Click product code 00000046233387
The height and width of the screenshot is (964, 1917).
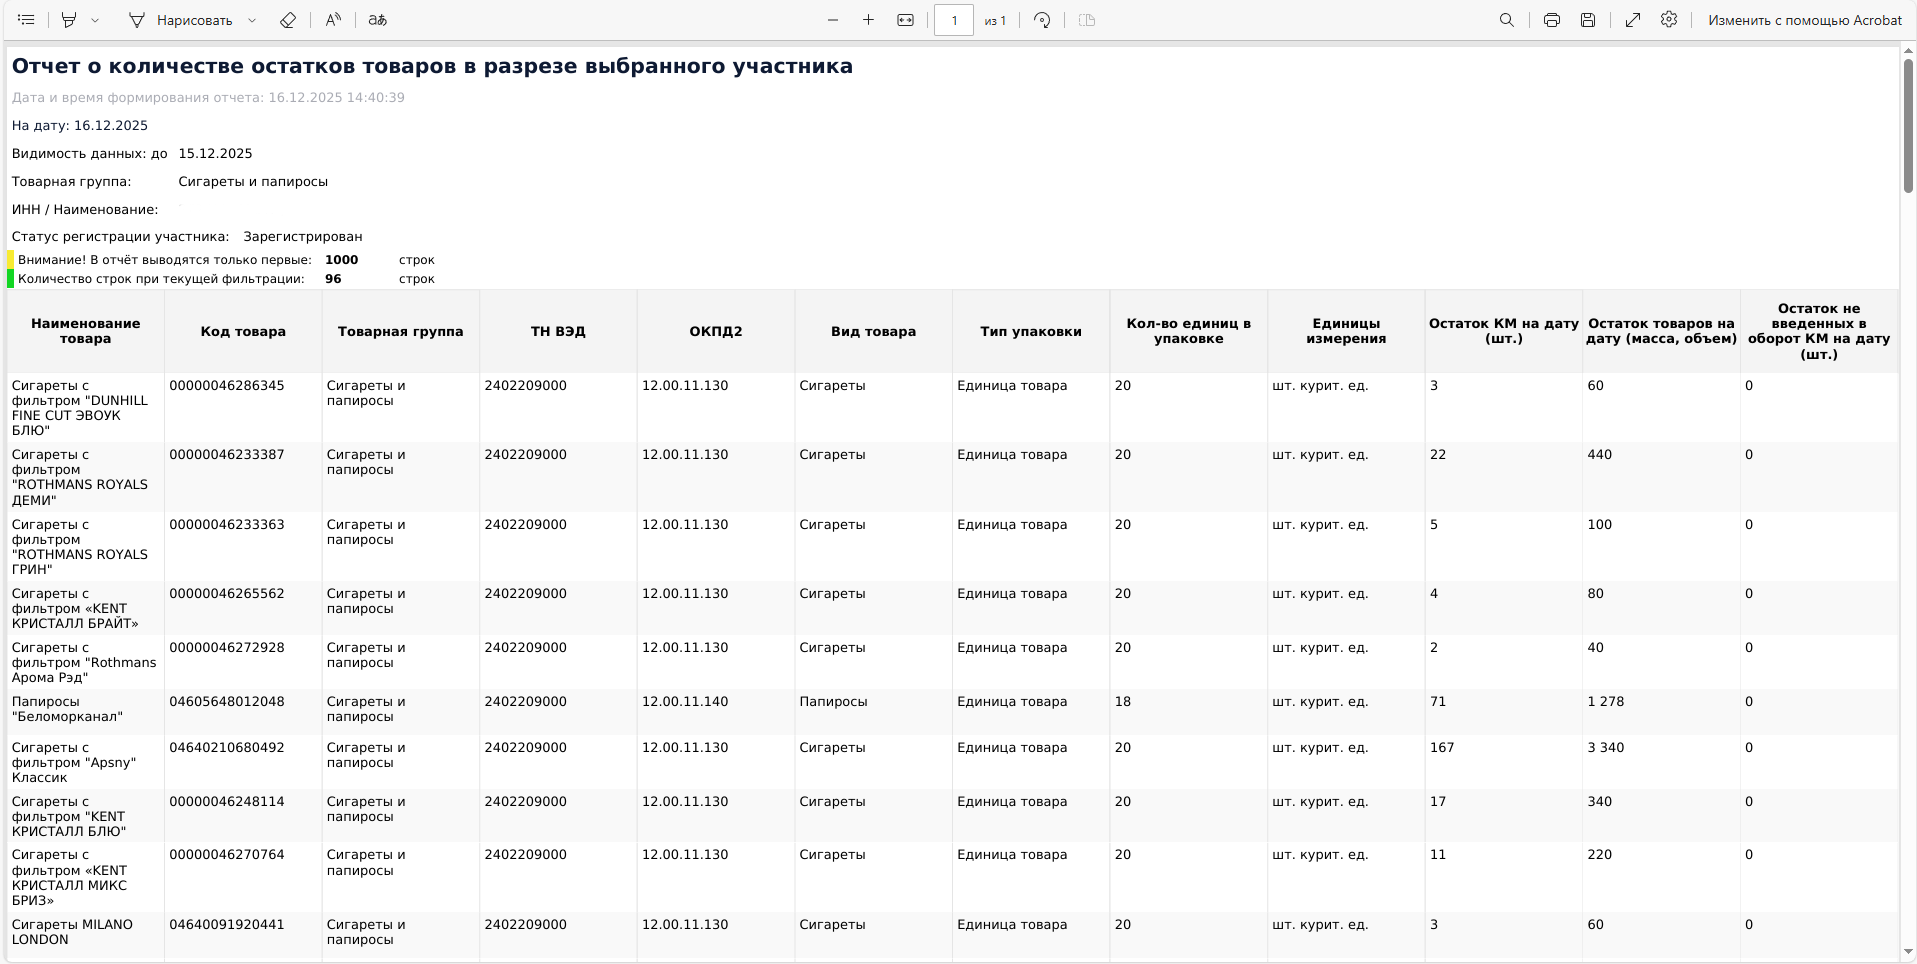pos(227,455)
